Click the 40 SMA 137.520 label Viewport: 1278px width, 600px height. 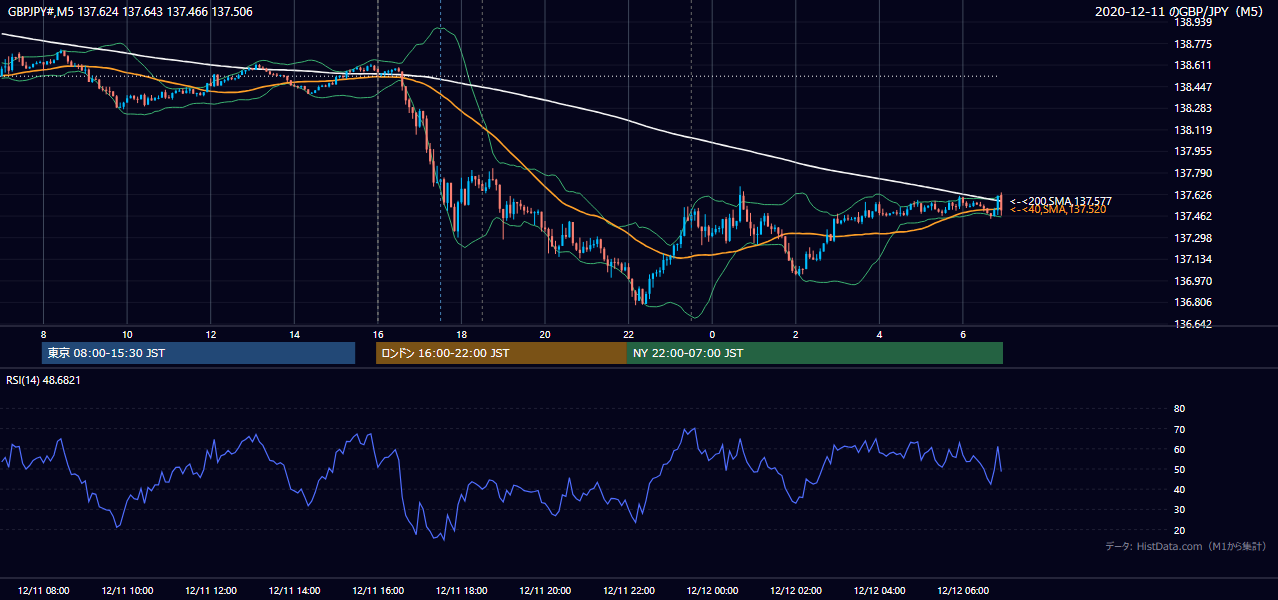tap(1057, 210)
